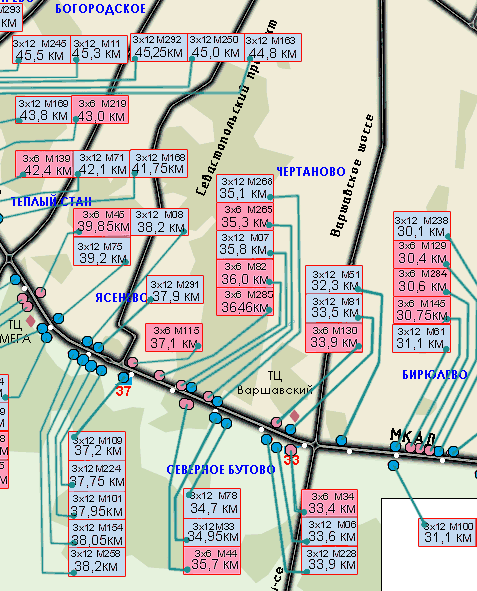This screenshot has width=477, height=591.
Task: Click the 3x12 M61 31,1 км label
Action: pyautogui.click(x=422, y=338)
